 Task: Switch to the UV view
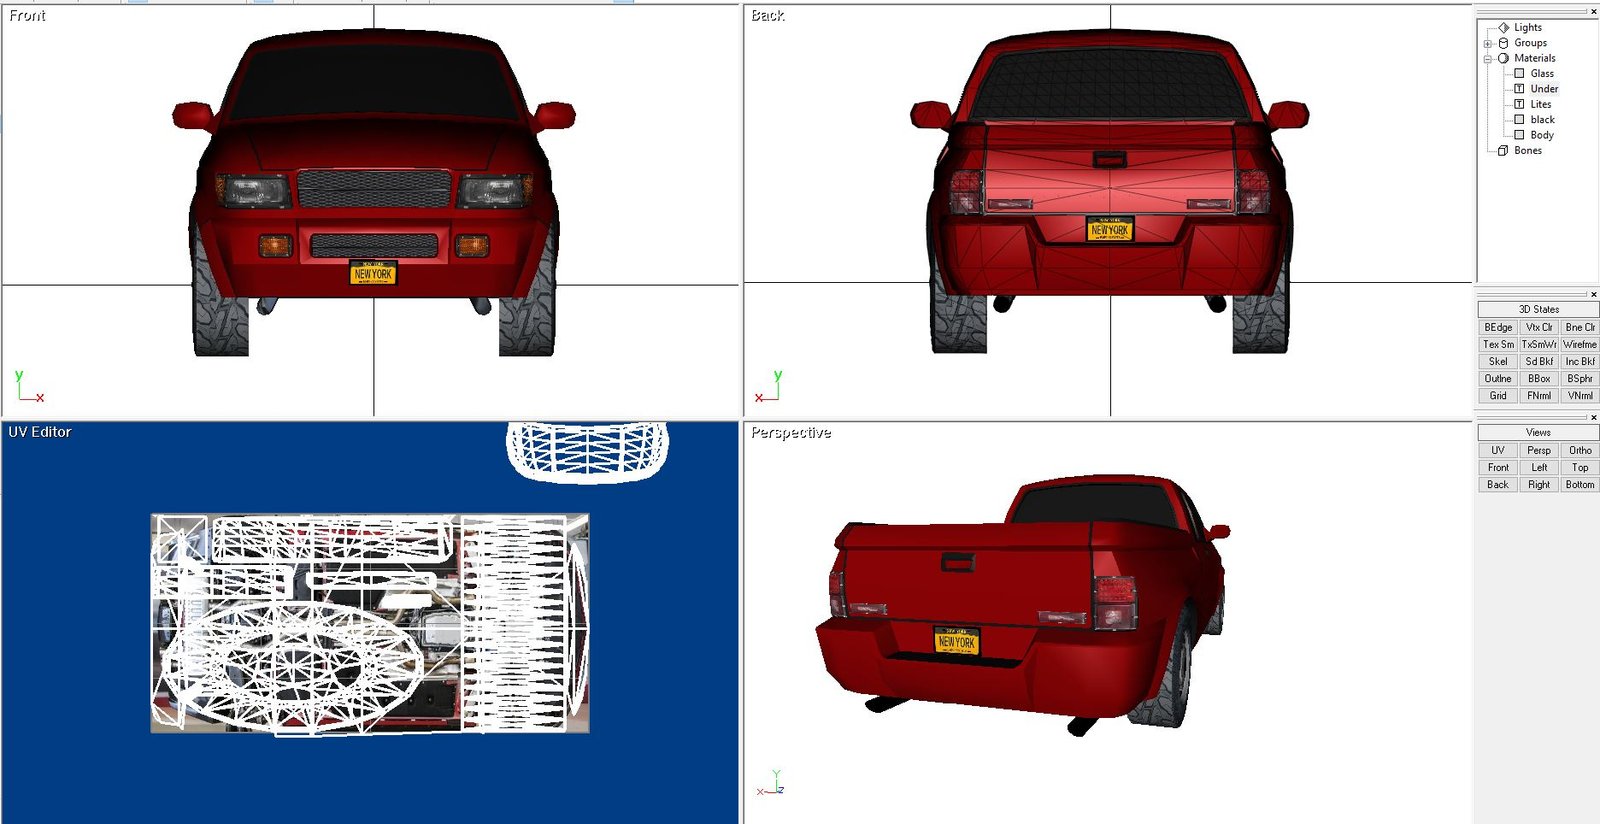click(x=1498, y=451)
